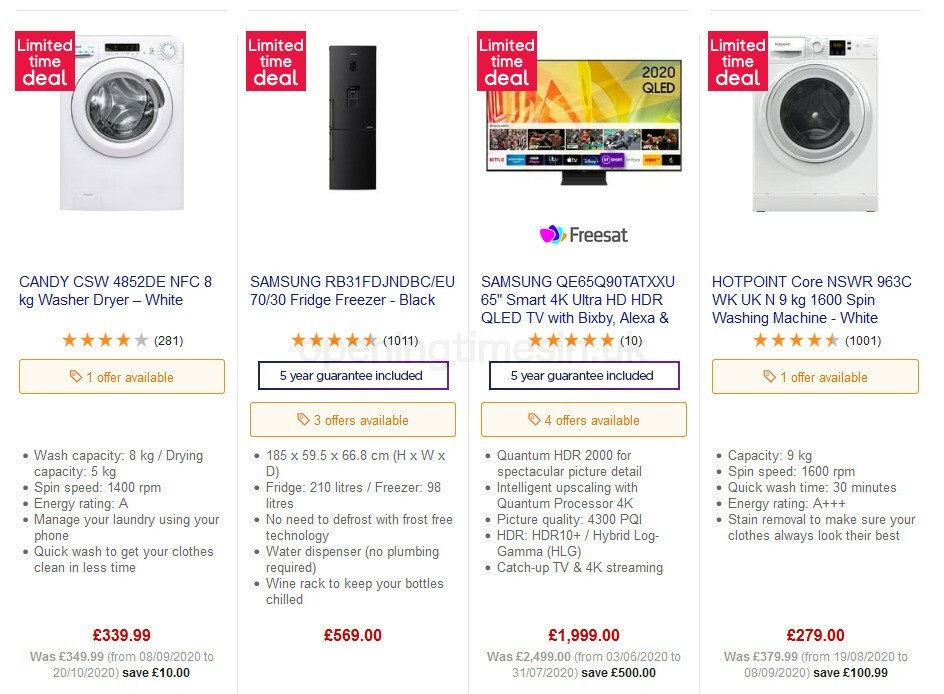Click the Freesat logo under the Samsung TV
This screenshot has height=694, width=944.
[x=583, y=236]
